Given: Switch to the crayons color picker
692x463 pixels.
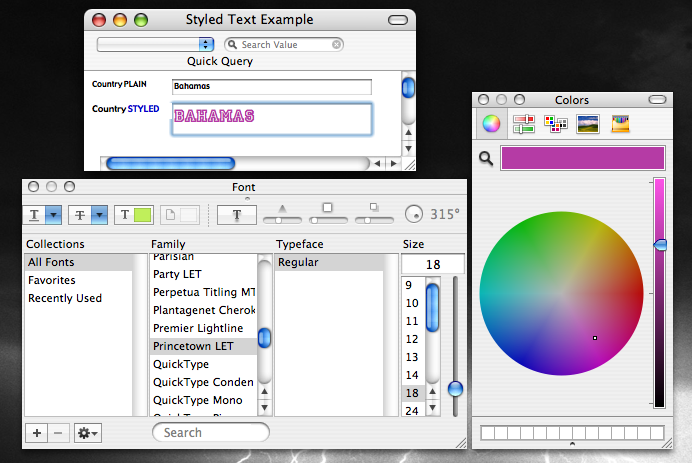Looking at the screenshot, I should click(x=620, y=124).
